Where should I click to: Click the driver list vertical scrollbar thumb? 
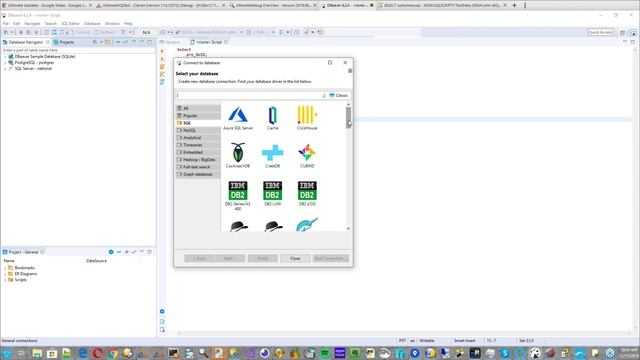coord(348,118)
